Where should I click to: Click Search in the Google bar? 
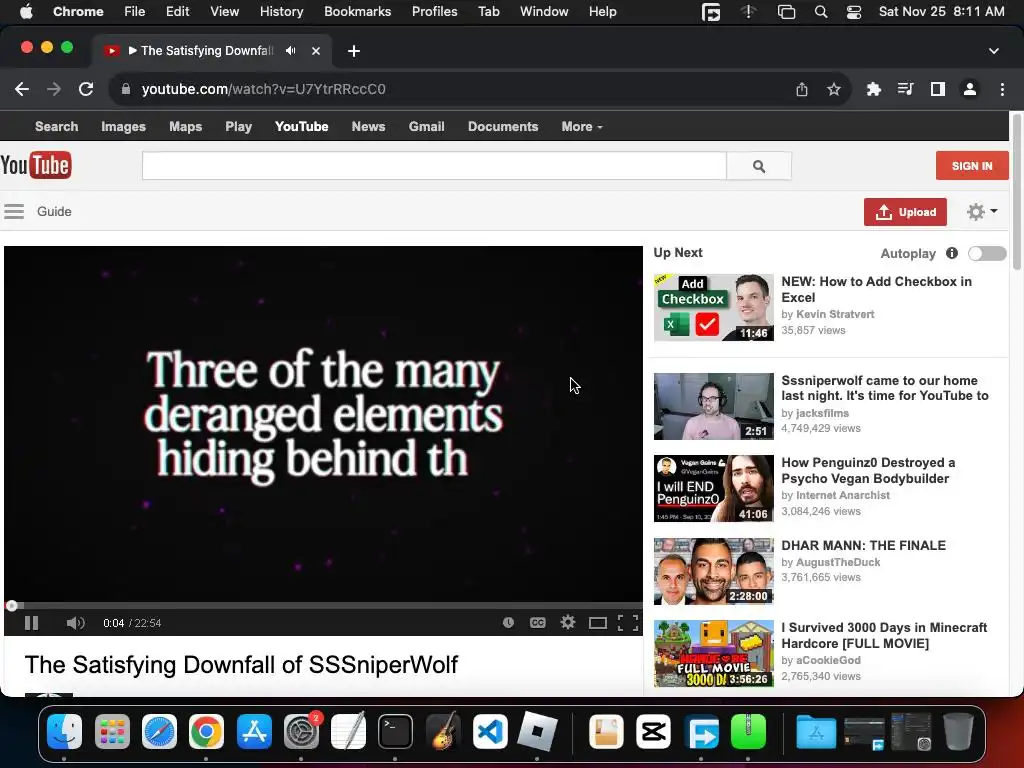click(56, 127)
